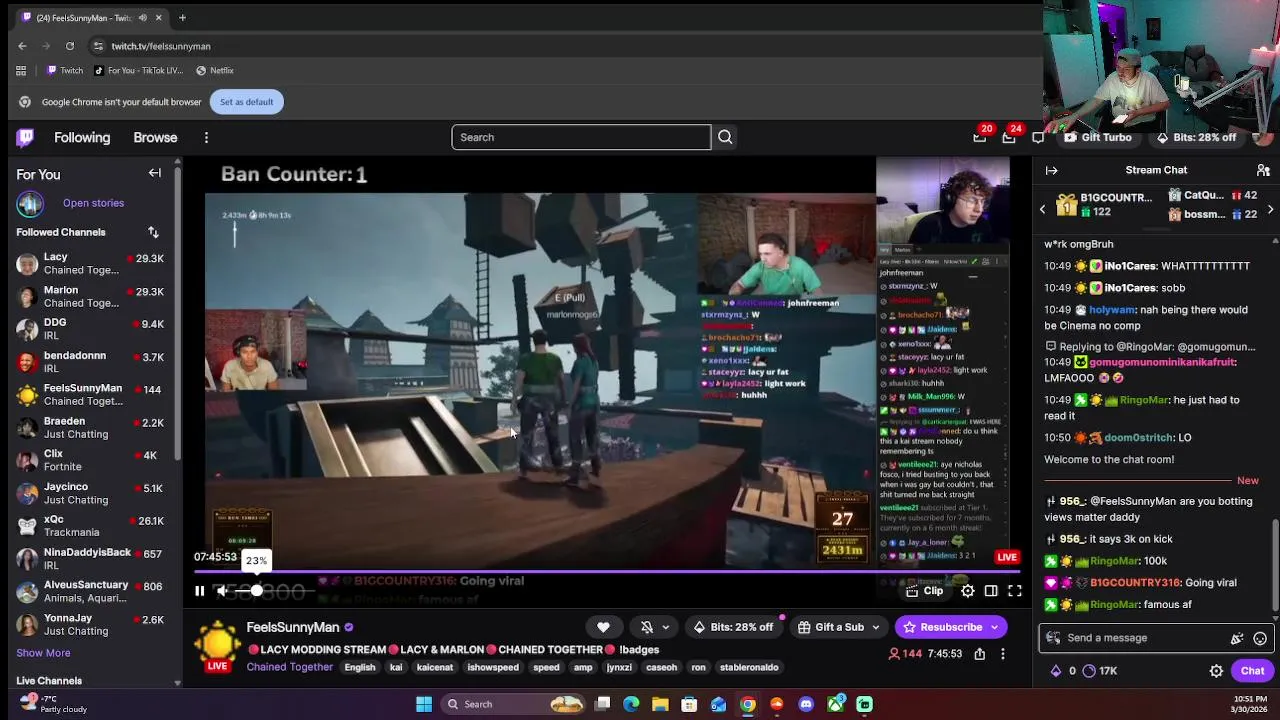The height and width of the screenshot is (720, 1280).
Task: Collapse the For You sidebar
Action: click(x=155, y=173)
